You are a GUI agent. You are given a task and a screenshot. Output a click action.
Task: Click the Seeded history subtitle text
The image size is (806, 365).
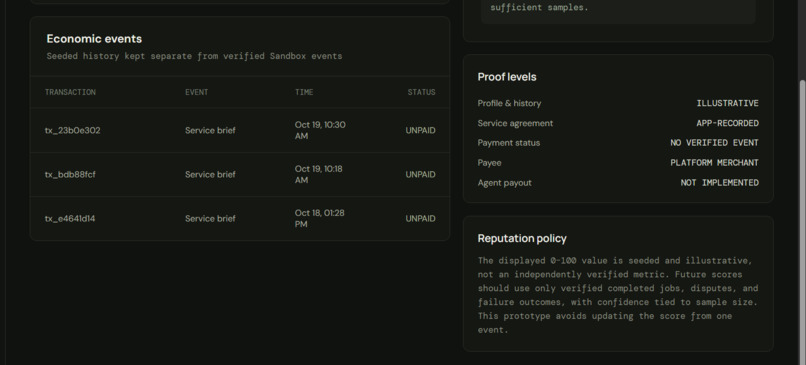[x=194, y=56]
